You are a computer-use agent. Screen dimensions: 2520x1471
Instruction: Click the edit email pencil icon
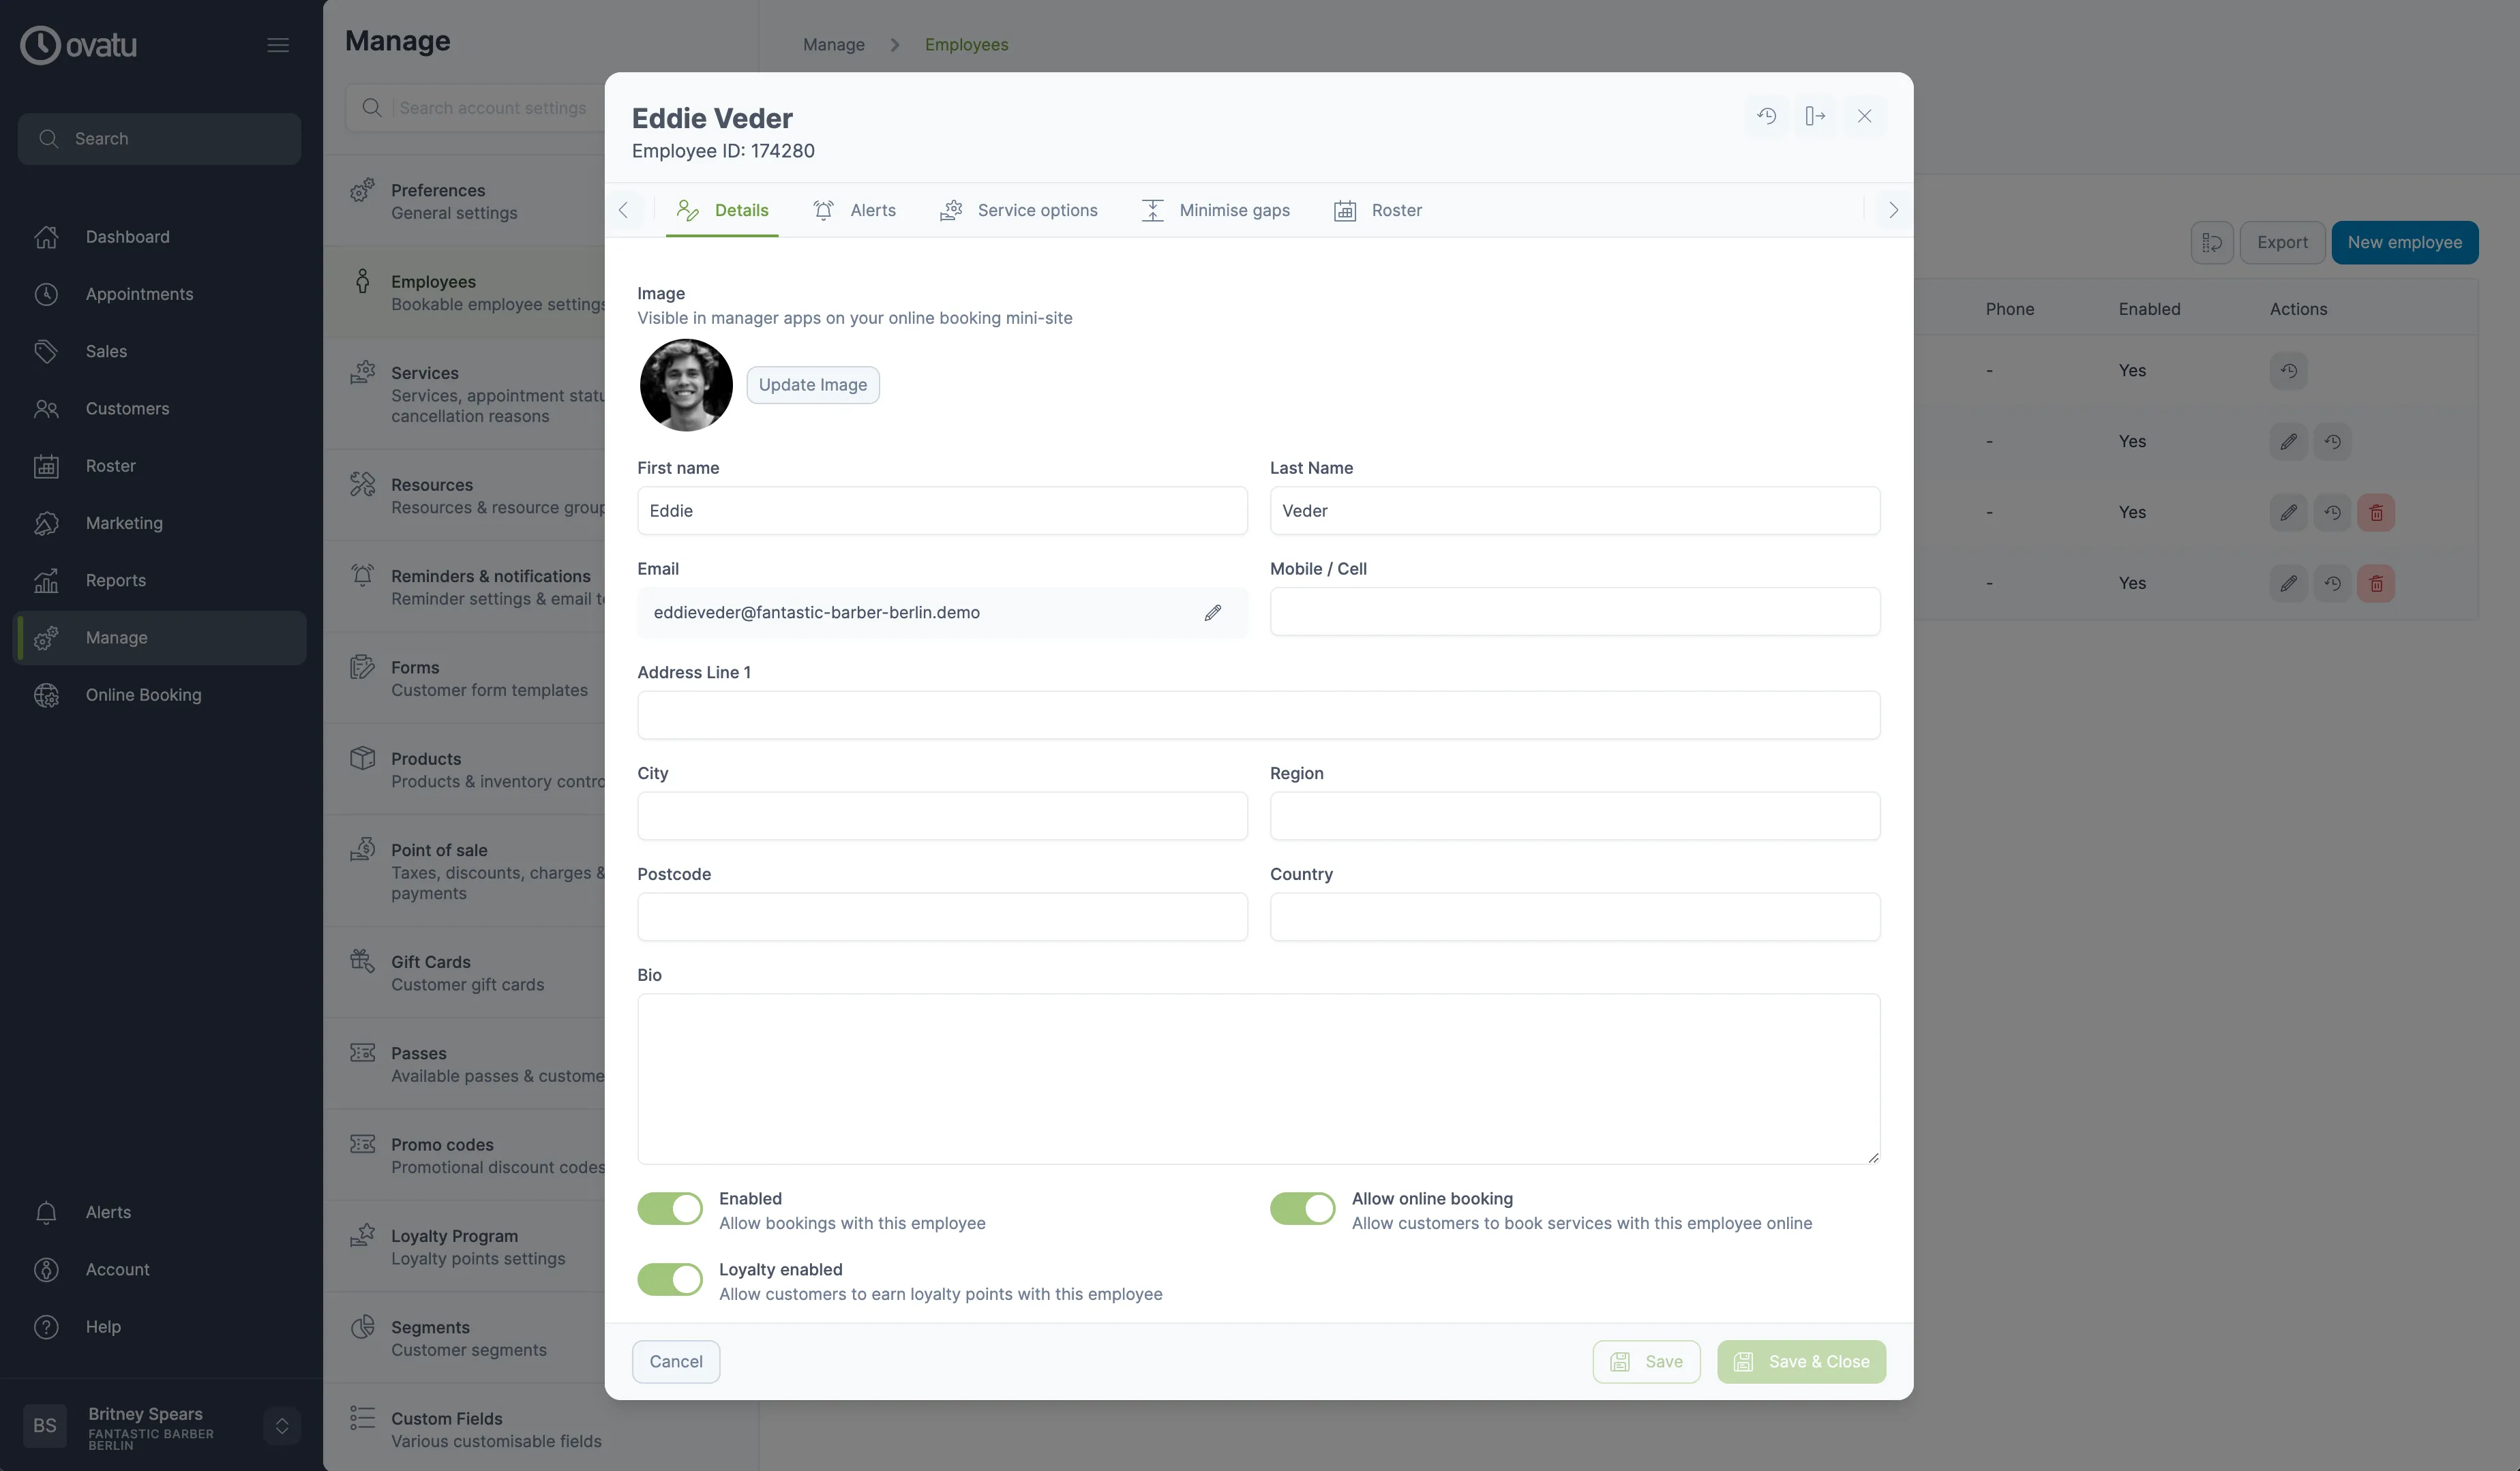tap(1214, 611)
